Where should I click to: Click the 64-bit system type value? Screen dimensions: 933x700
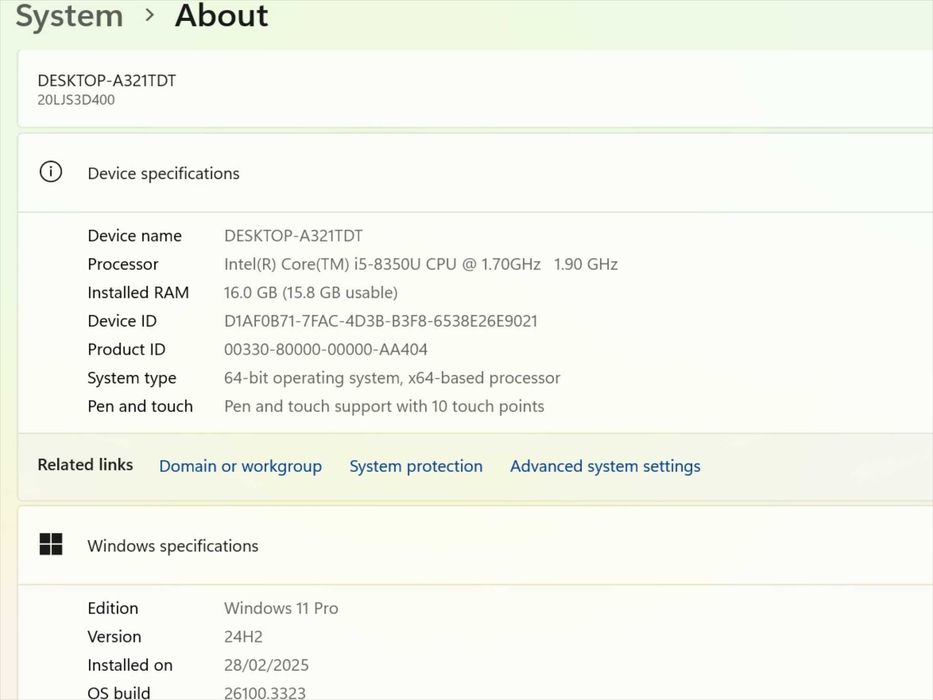[x=392, y=378]
